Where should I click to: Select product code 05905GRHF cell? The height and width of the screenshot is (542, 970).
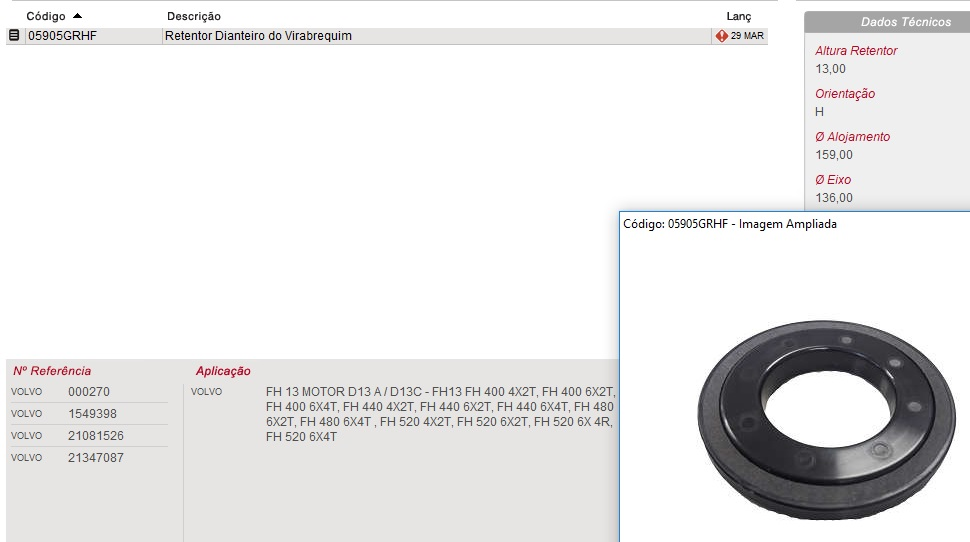(x=62, y=36)
